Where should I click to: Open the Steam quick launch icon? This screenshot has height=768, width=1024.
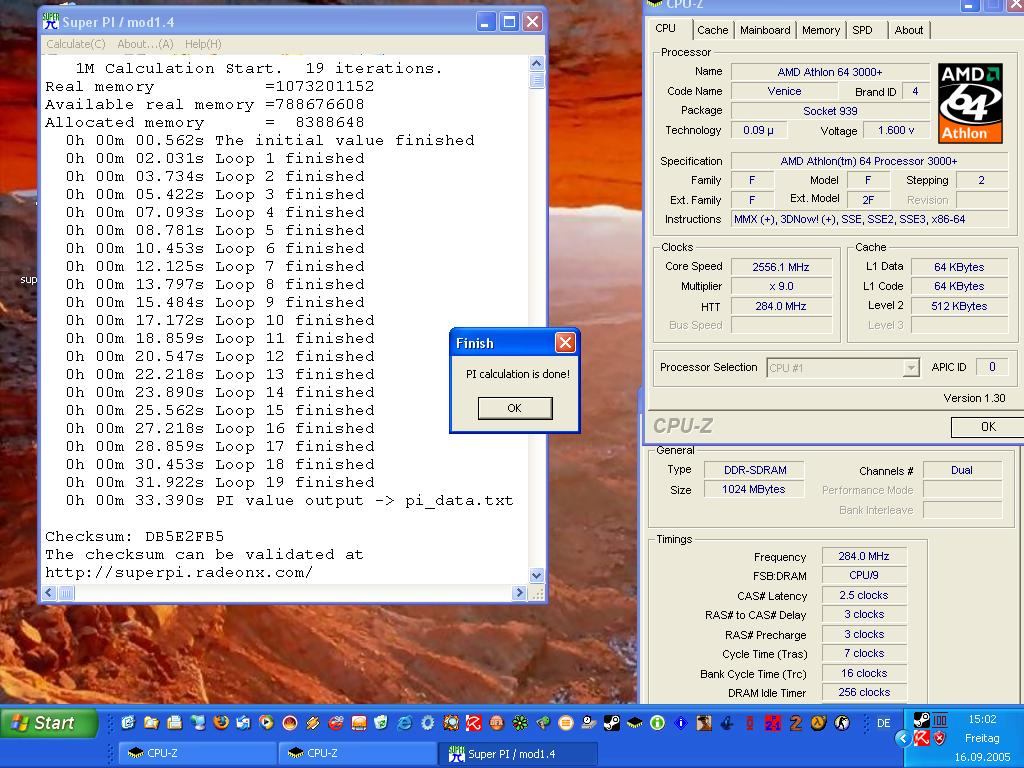pyautogui.click(x=612, y=722)
